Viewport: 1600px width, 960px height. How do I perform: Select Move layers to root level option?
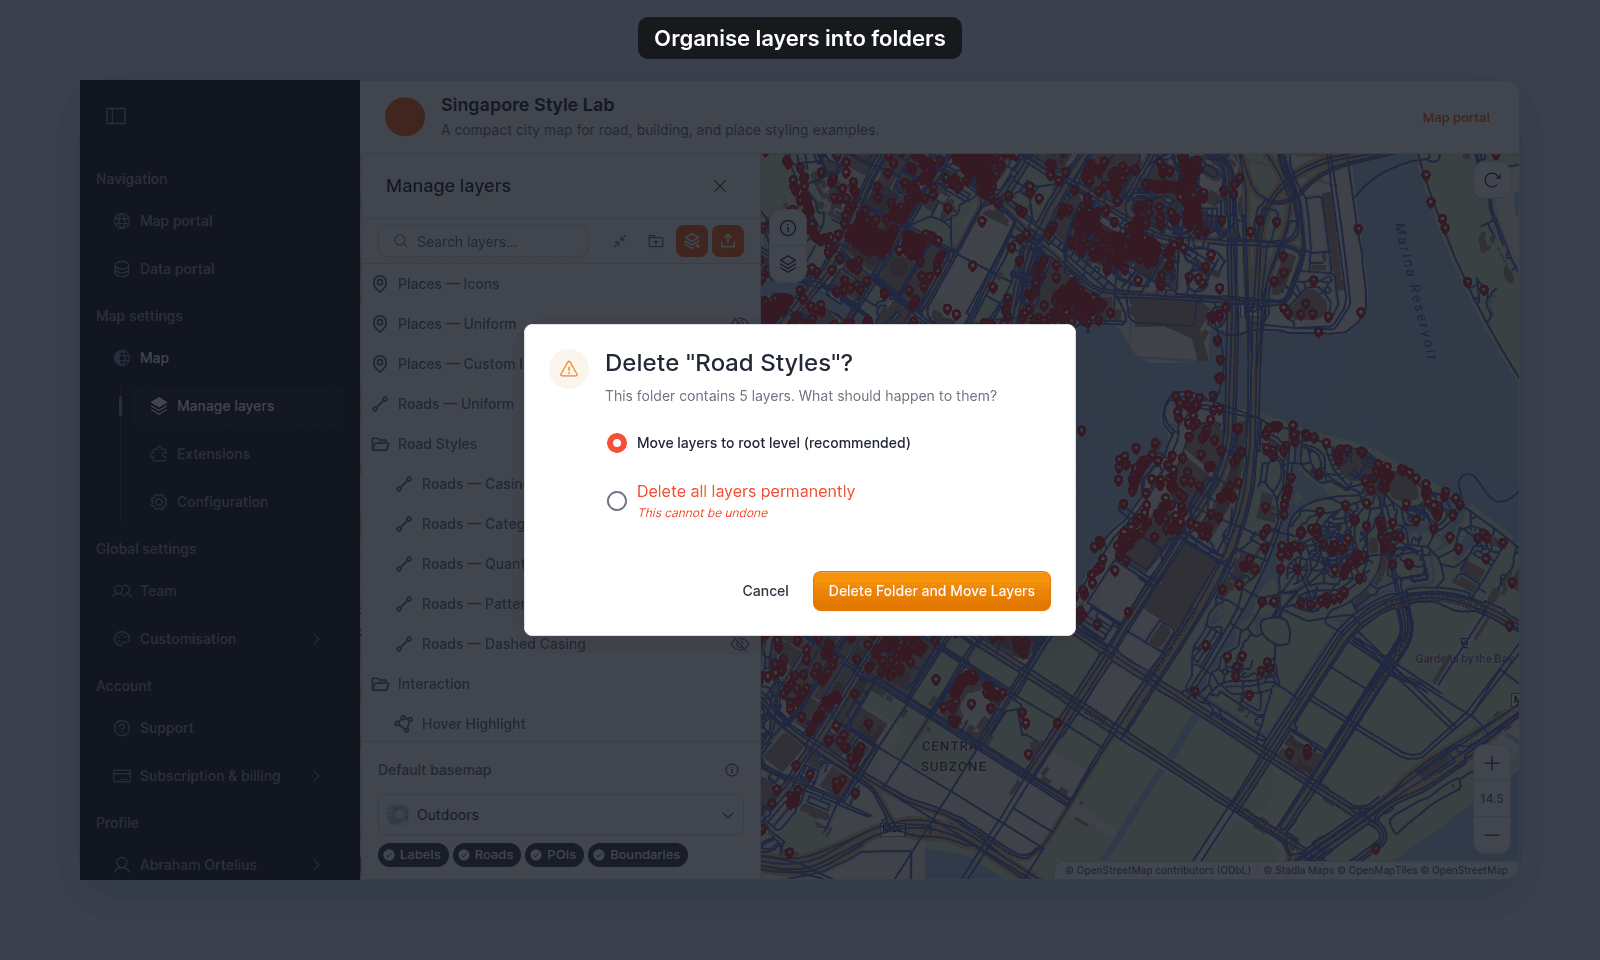tap(617, 443)
